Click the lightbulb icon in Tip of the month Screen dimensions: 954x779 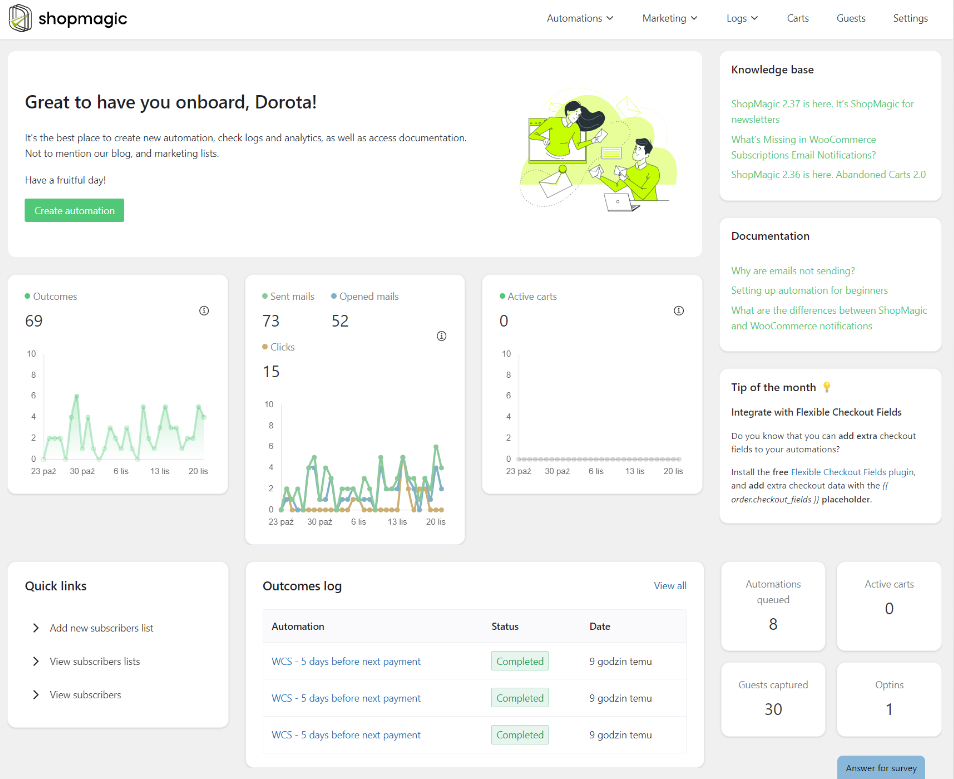(x=826, y=387)
